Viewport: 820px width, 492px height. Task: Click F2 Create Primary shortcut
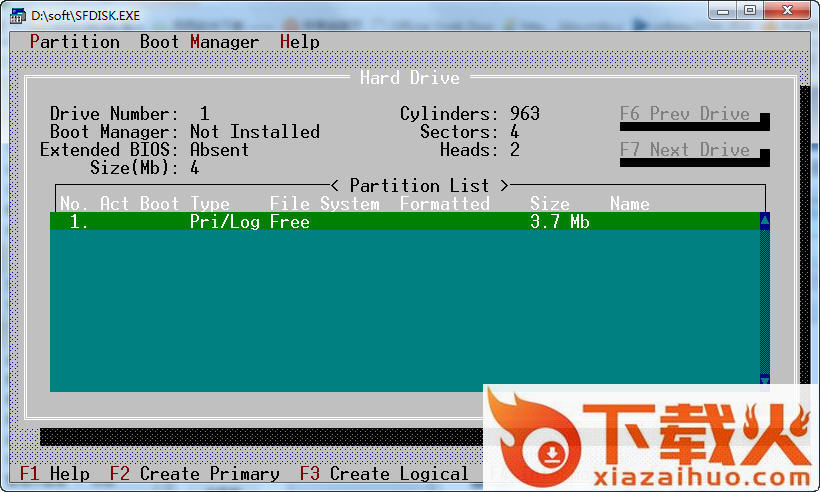pyautogui.click(x=195, y=474)
